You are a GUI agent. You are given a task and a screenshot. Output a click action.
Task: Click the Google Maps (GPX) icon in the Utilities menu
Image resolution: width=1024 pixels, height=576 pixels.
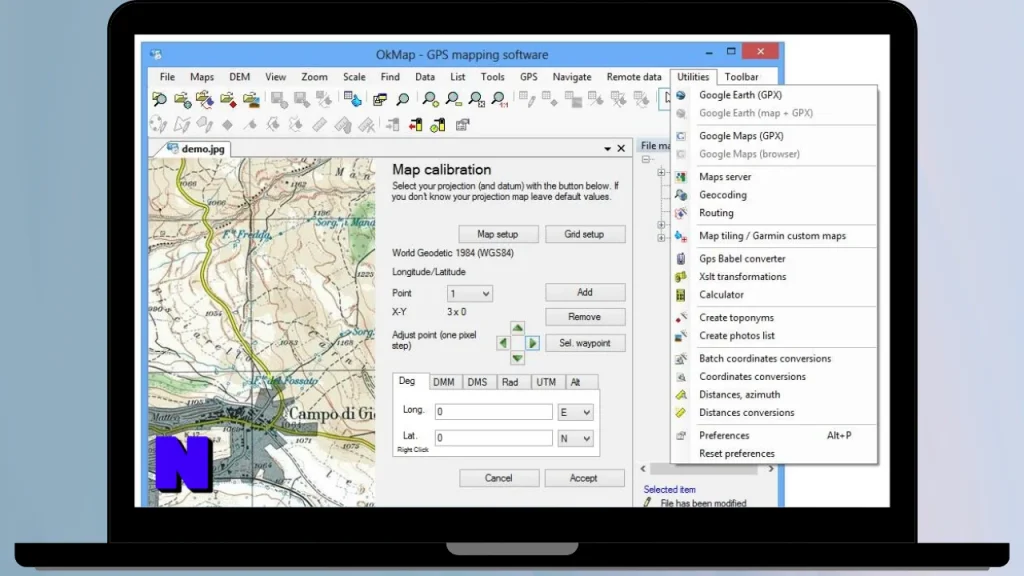click(680, 136)
